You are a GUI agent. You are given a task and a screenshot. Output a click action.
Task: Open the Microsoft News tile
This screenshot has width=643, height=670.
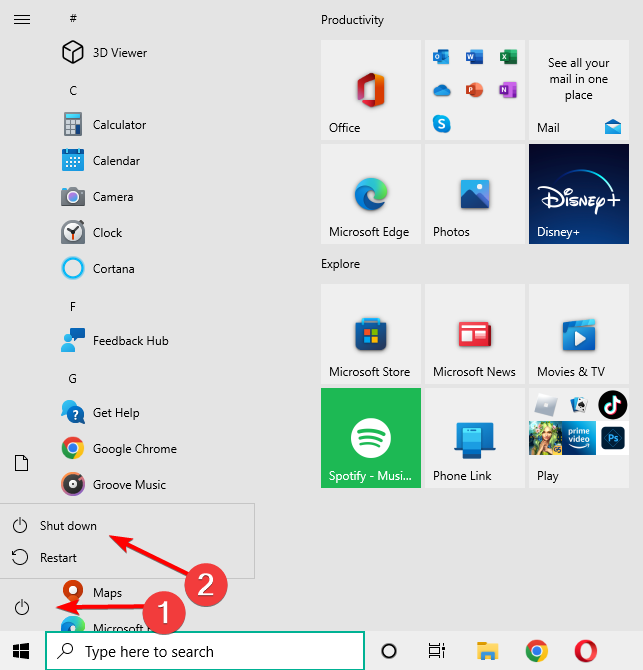pyautogui.click(x=475, y=334)
